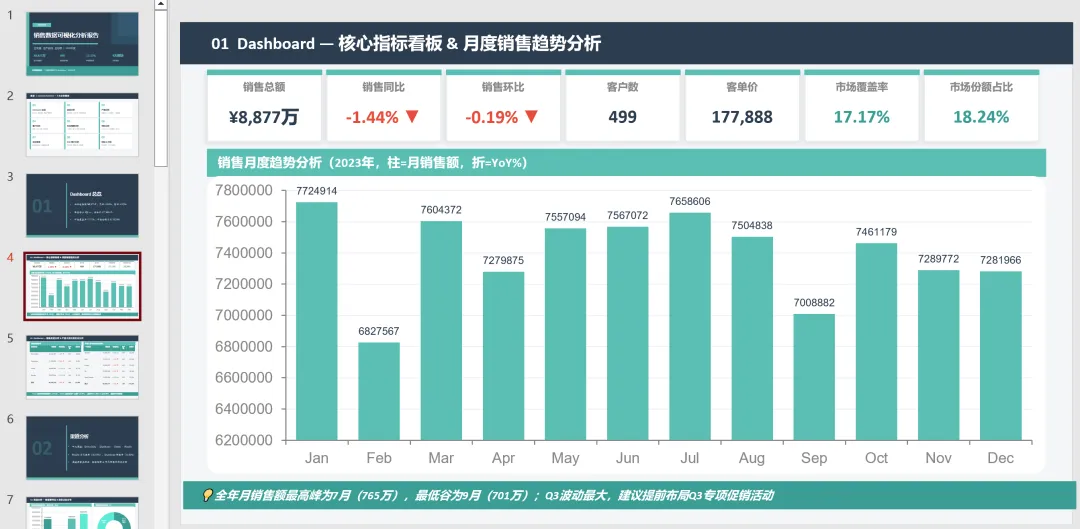Select data label 7289772

939,259
